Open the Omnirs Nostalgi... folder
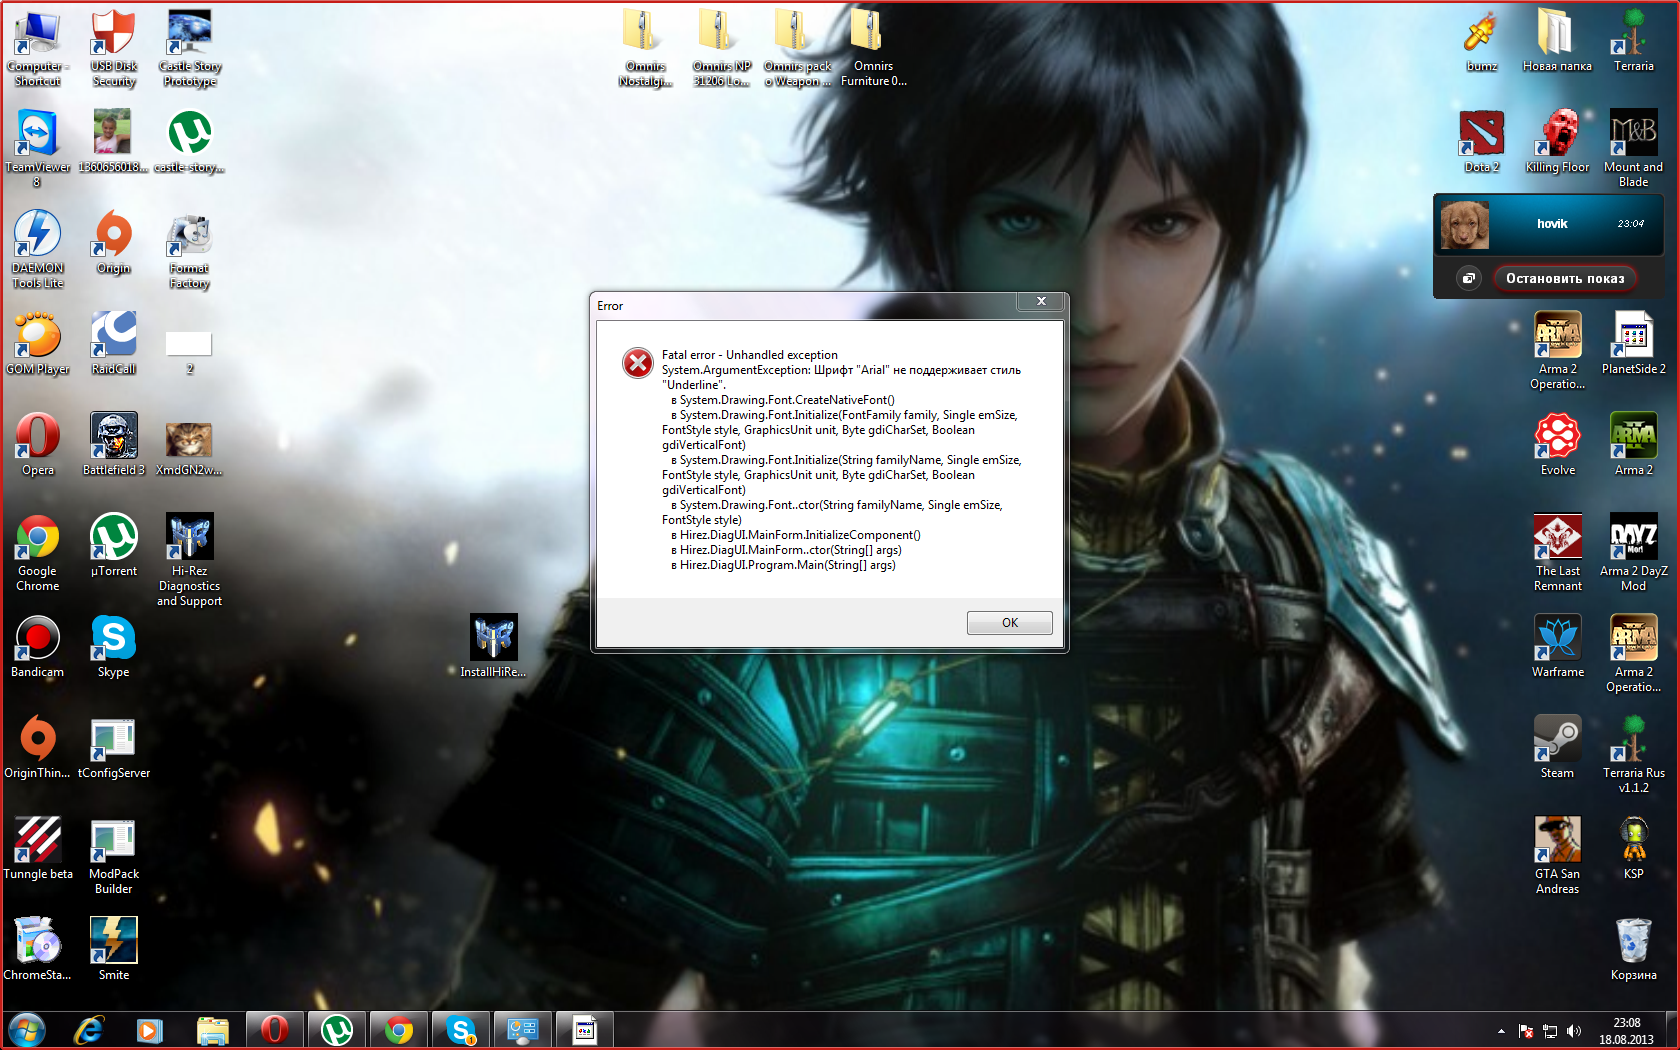Image resolution: width=1680 pixels, height=1050 pixels. pyautogui.click(x=646, y=48)
